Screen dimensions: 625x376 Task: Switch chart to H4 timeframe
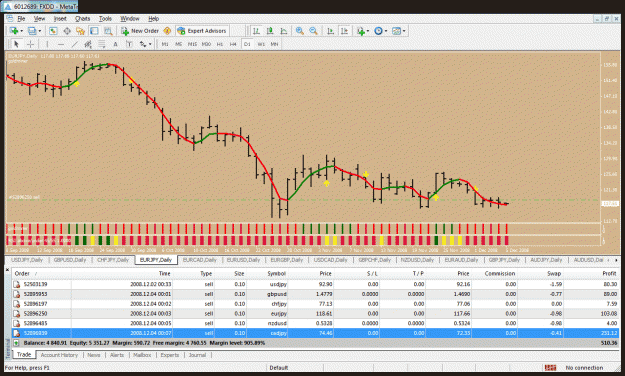coord(233,44)
